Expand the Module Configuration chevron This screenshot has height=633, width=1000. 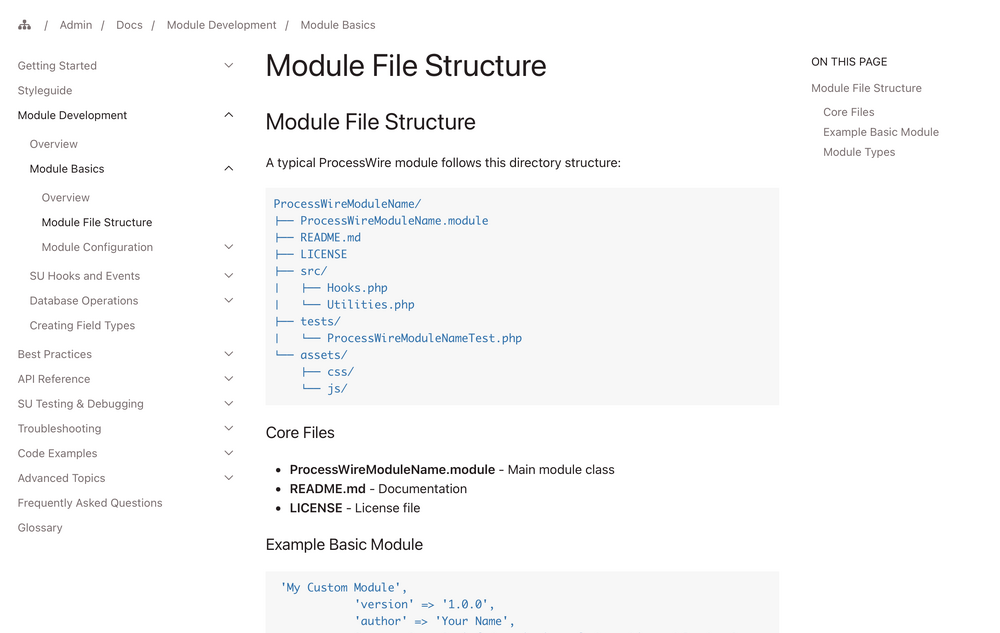[229, 247]
